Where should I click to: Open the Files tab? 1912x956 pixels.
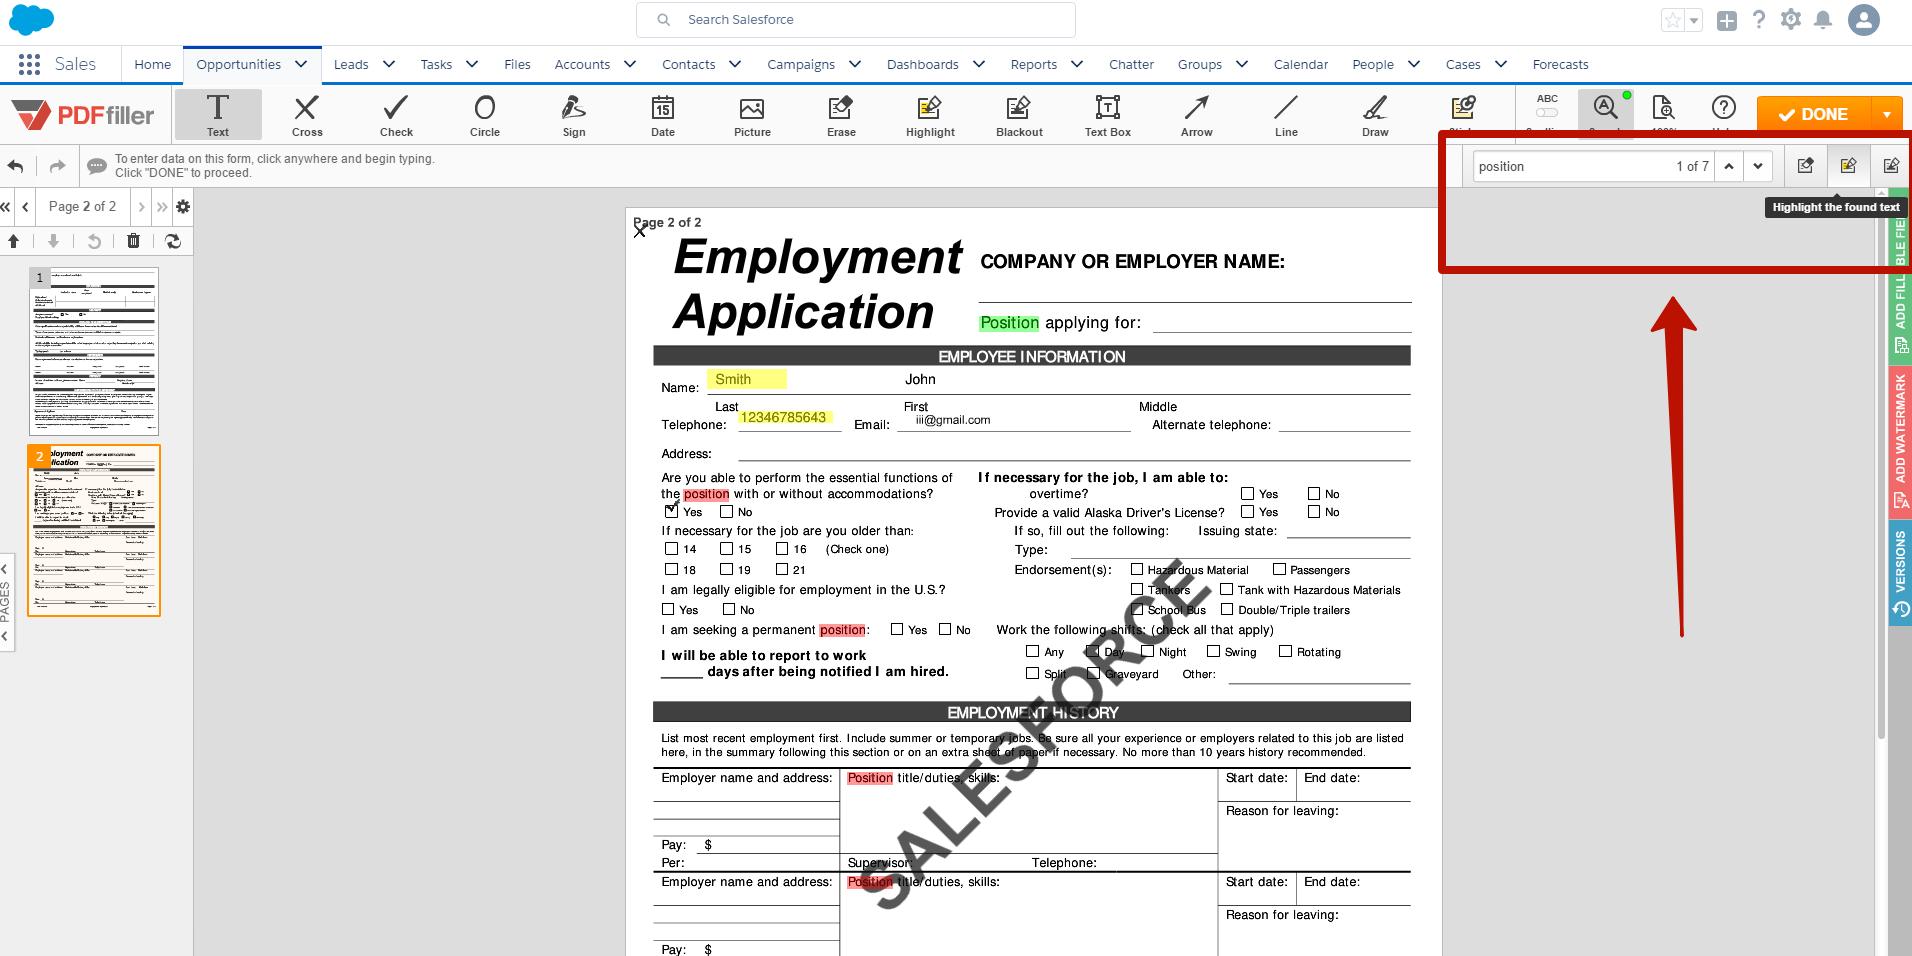pos(517,64)
